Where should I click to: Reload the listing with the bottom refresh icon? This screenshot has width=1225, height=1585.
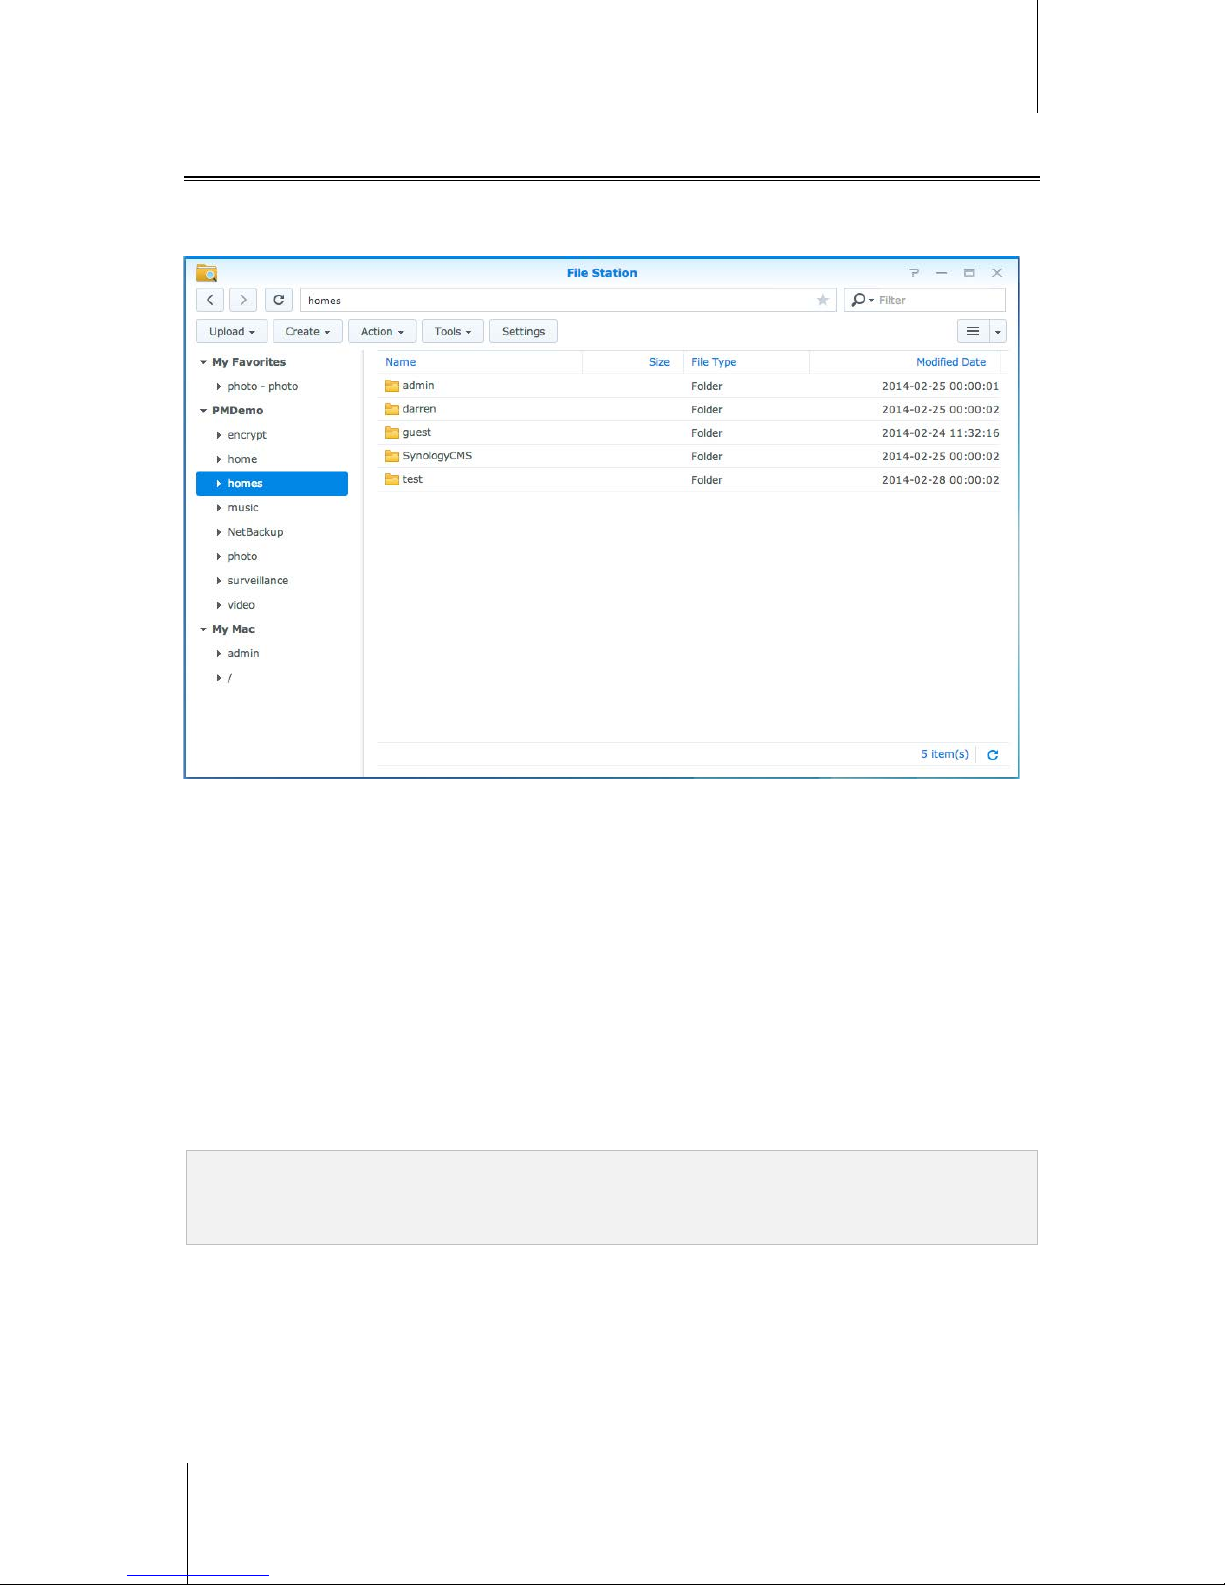993,755
